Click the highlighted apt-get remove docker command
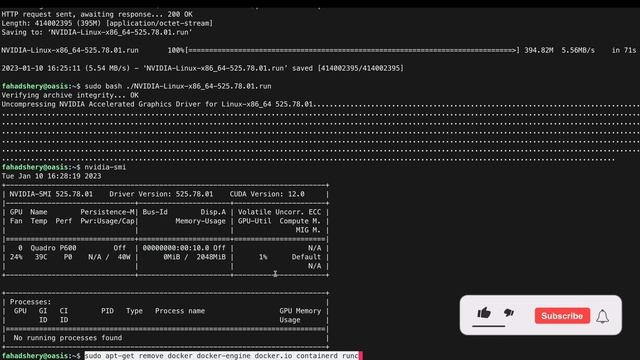The height and width of the screenshot is (360, 640). coord(222,356)
